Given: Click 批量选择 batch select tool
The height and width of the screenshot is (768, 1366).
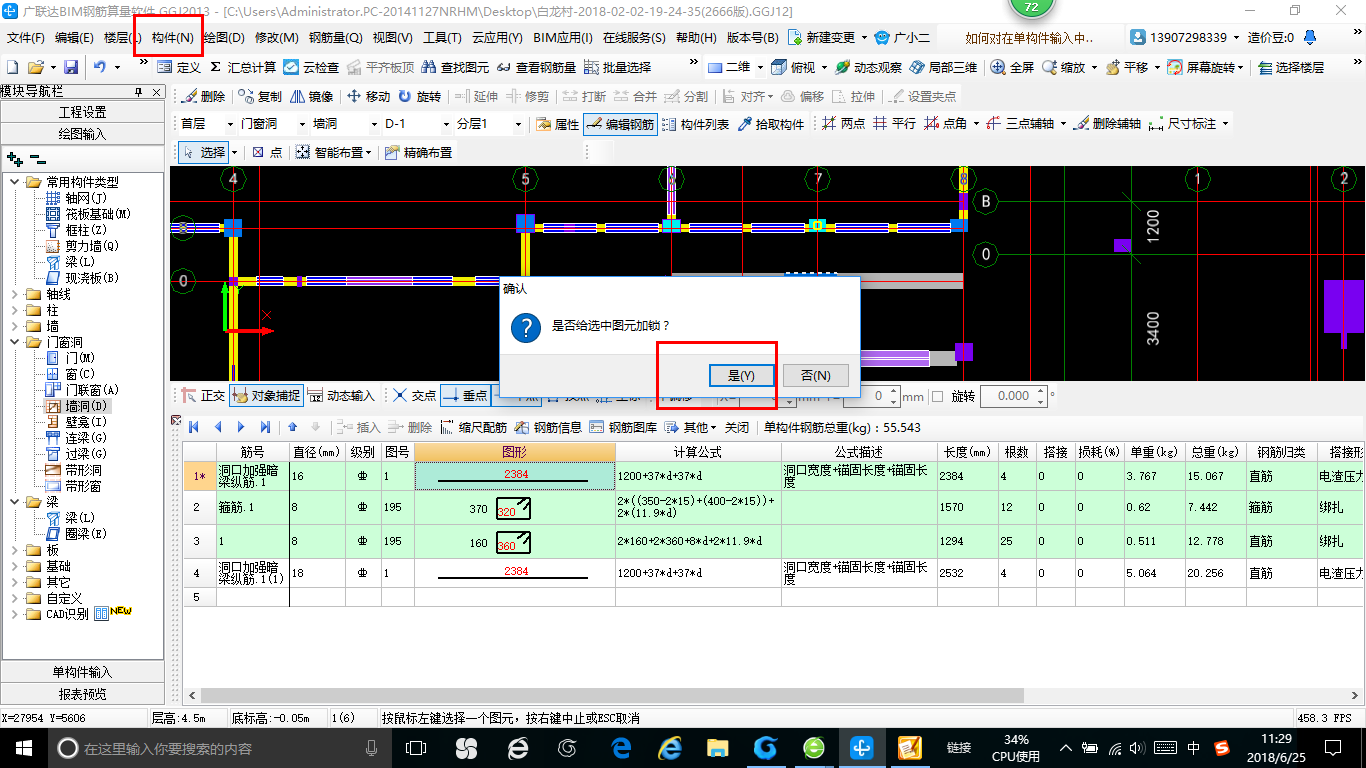Looking at the screenshot, I should (x=617, y=67).
